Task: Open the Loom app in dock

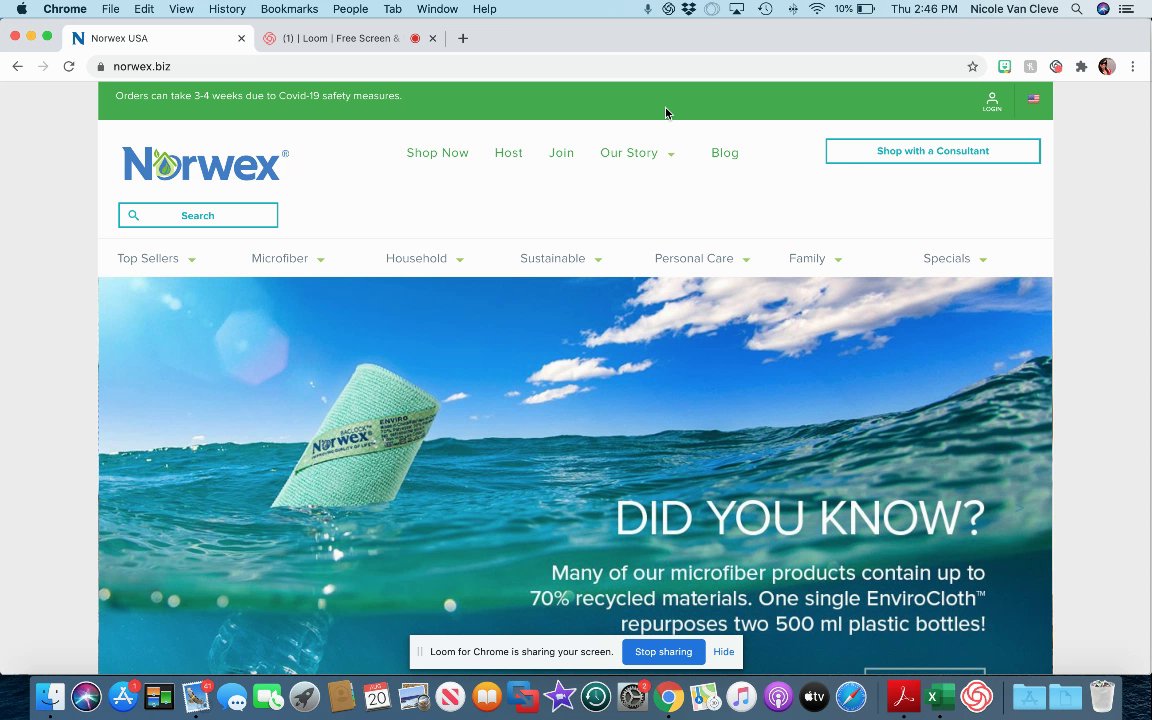Action: tap(976, 696)
